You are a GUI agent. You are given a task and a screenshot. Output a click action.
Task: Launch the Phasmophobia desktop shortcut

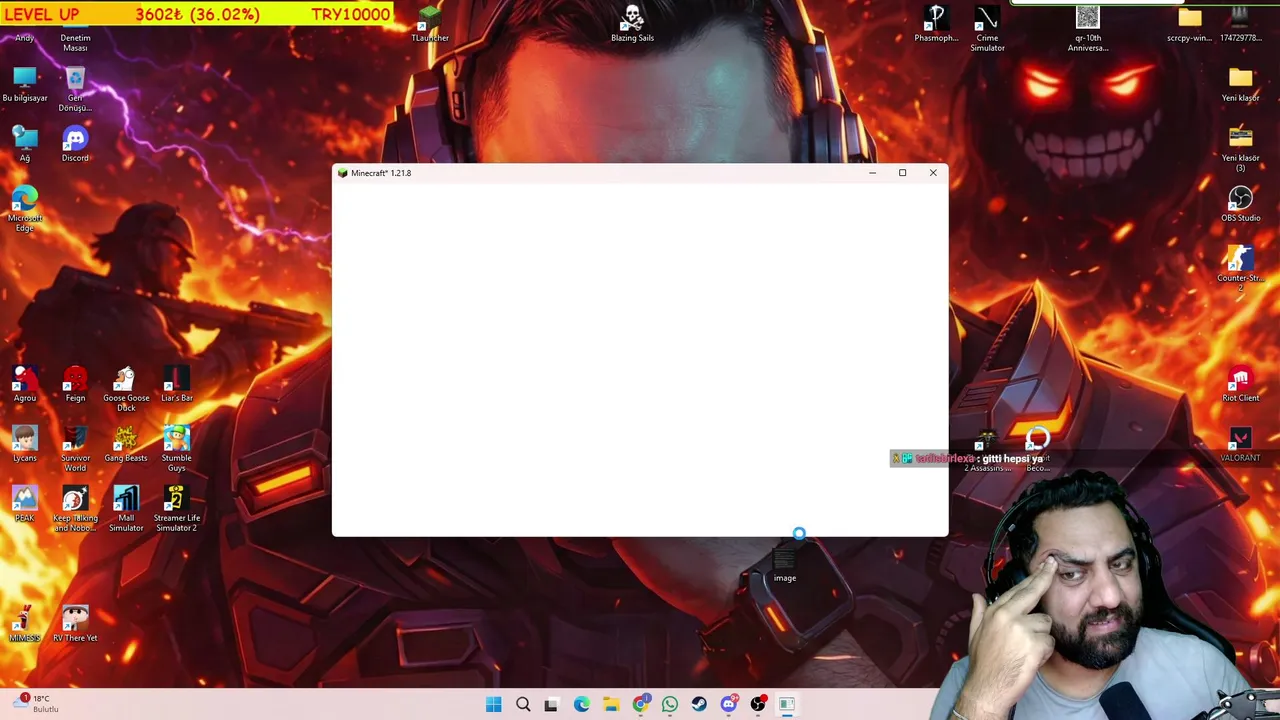coord(936,24)
